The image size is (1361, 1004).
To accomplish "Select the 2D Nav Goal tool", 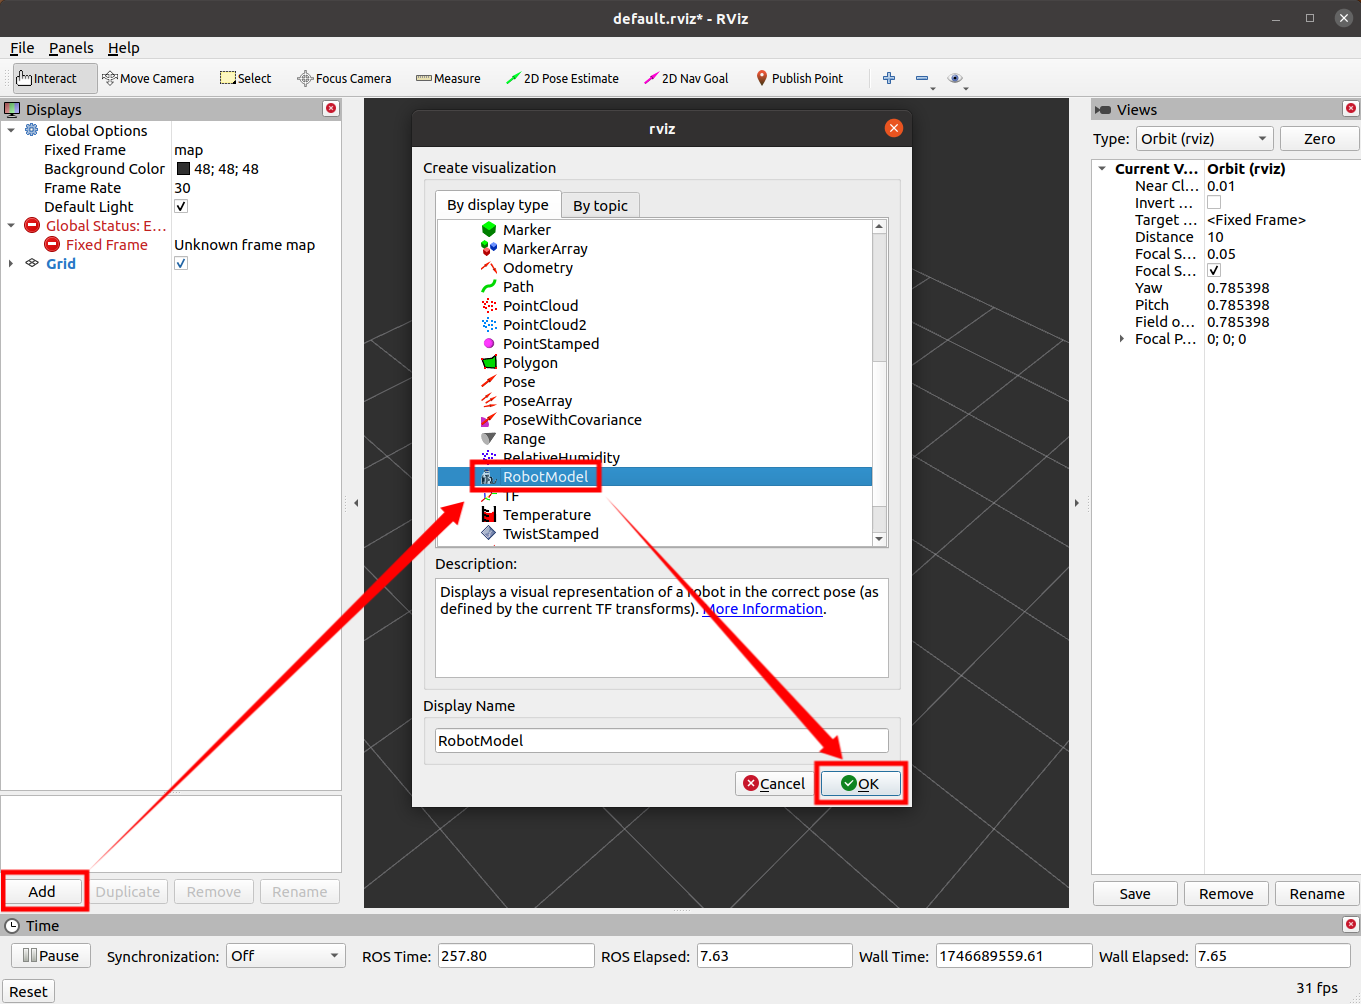I will 686,78.
